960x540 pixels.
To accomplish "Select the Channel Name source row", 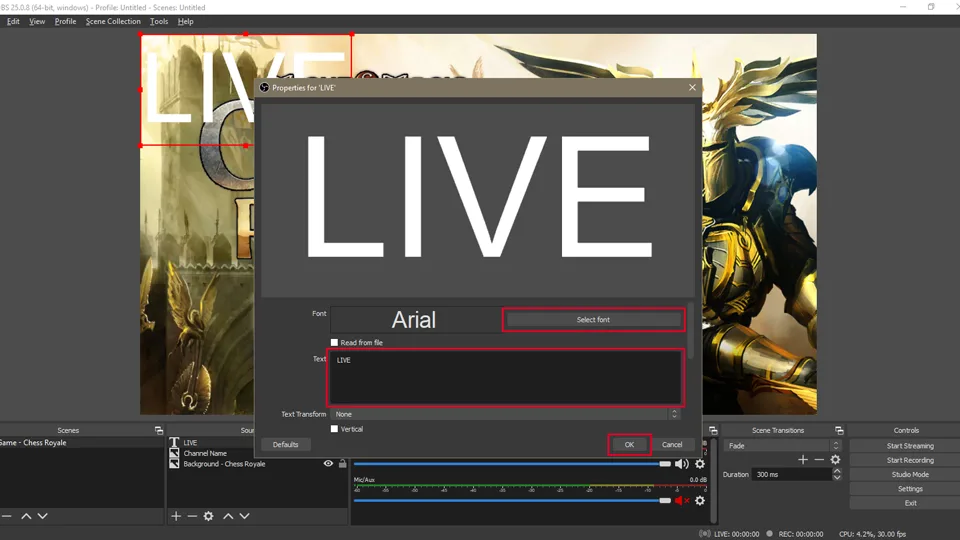I will (x=257, y=453).
